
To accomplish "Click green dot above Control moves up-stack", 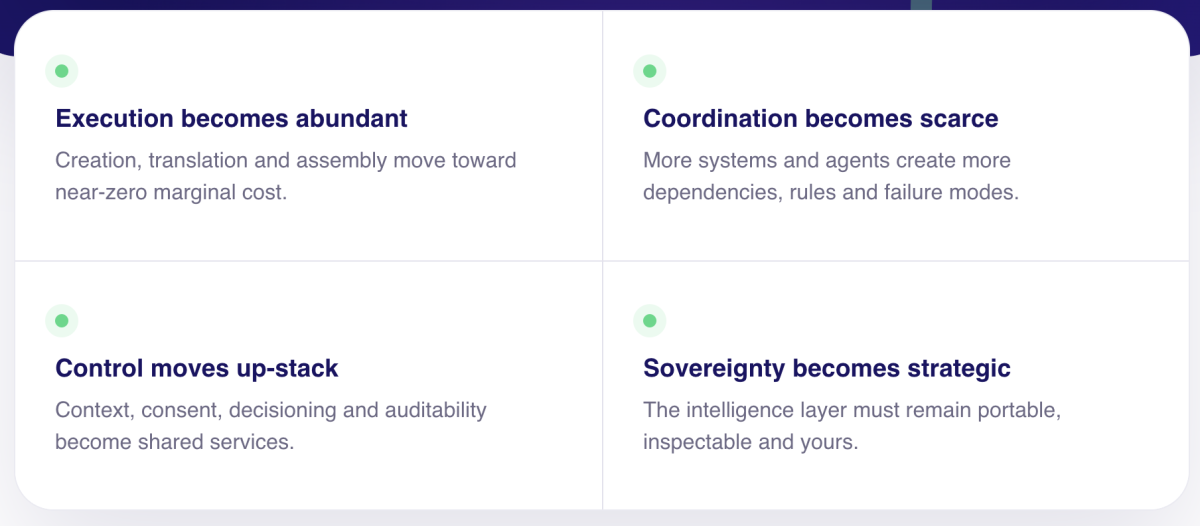I will tap(61, 321).
